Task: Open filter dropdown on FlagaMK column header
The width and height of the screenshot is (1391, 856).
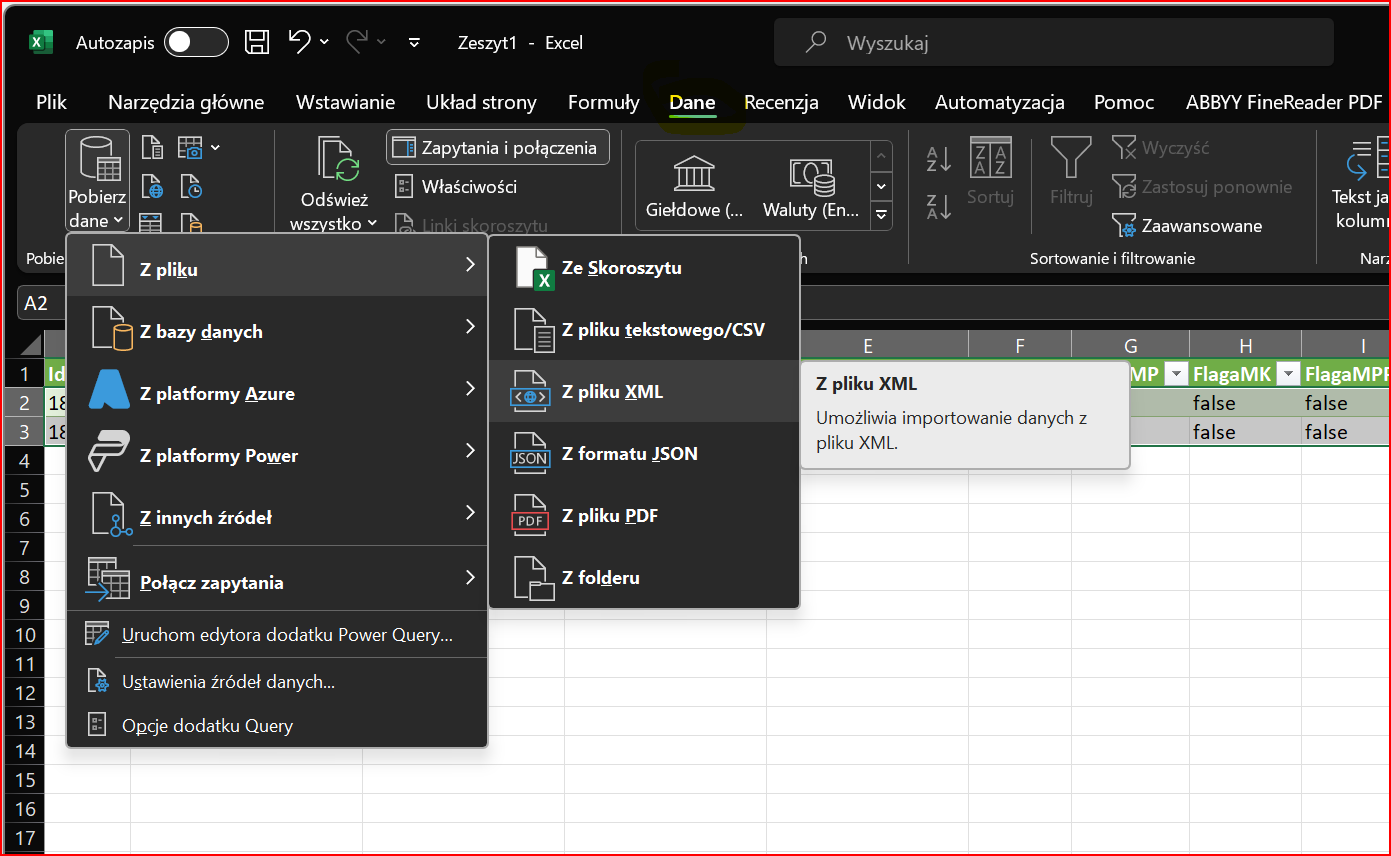Action: point(1288,374)
